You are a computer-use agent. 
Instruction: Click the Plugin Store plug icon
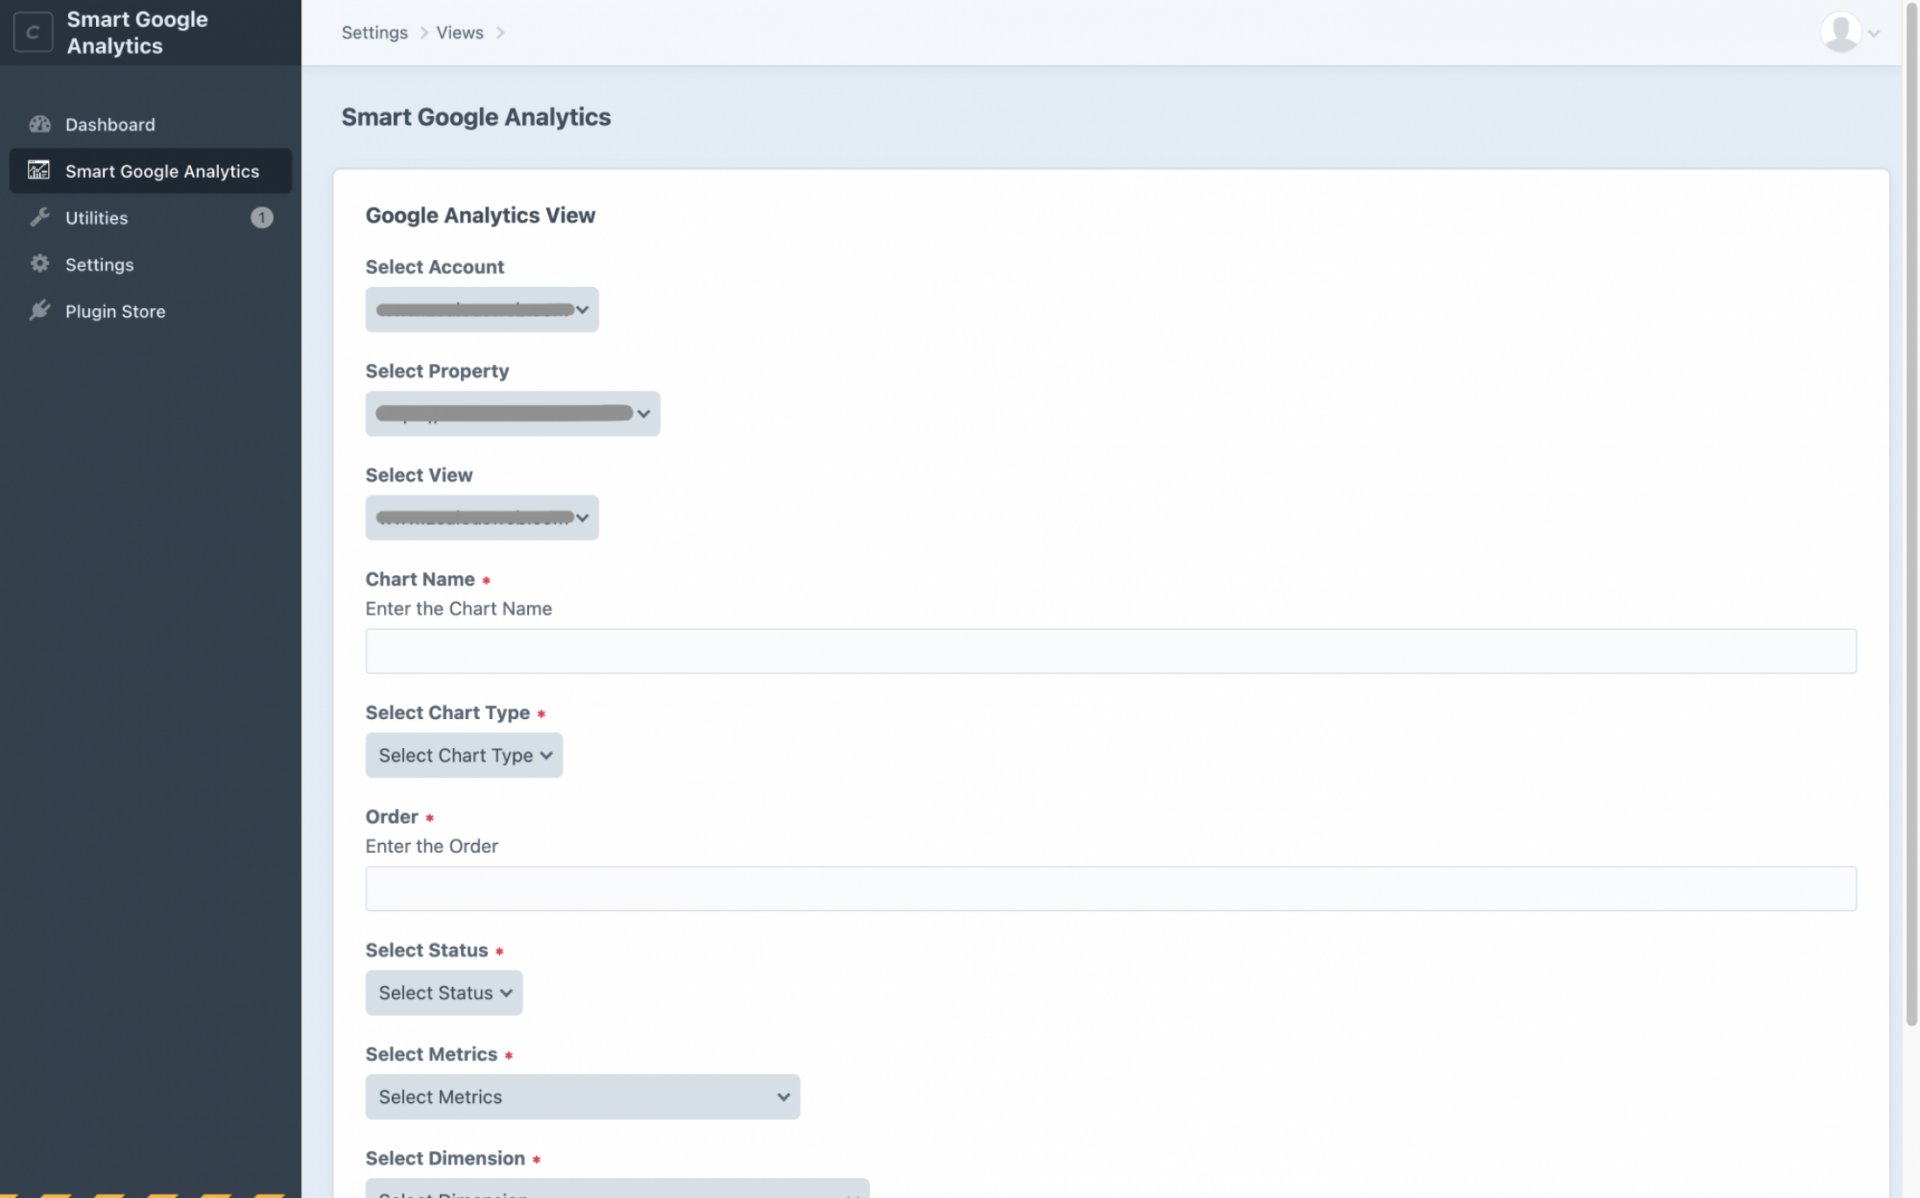point(40,311)
